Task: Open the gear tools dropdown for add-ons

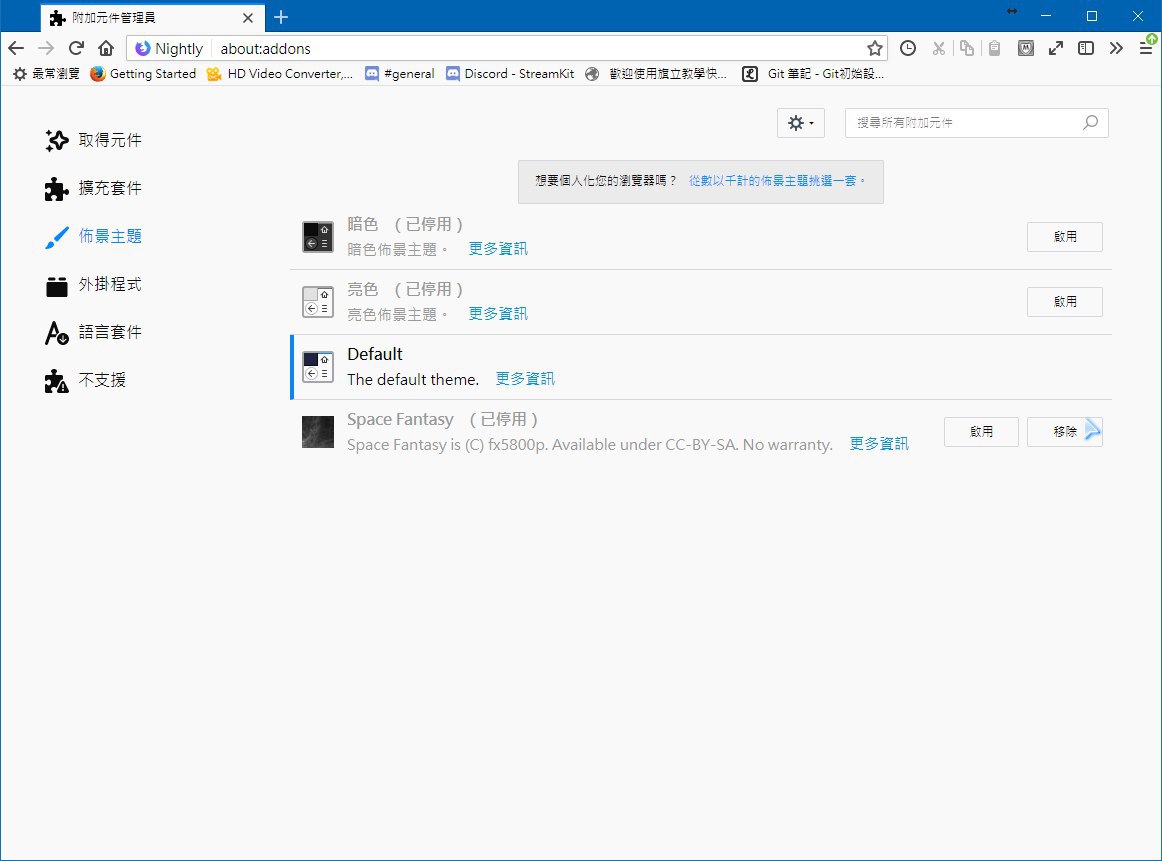Action: pyautogui.click(x=800, y=123)
